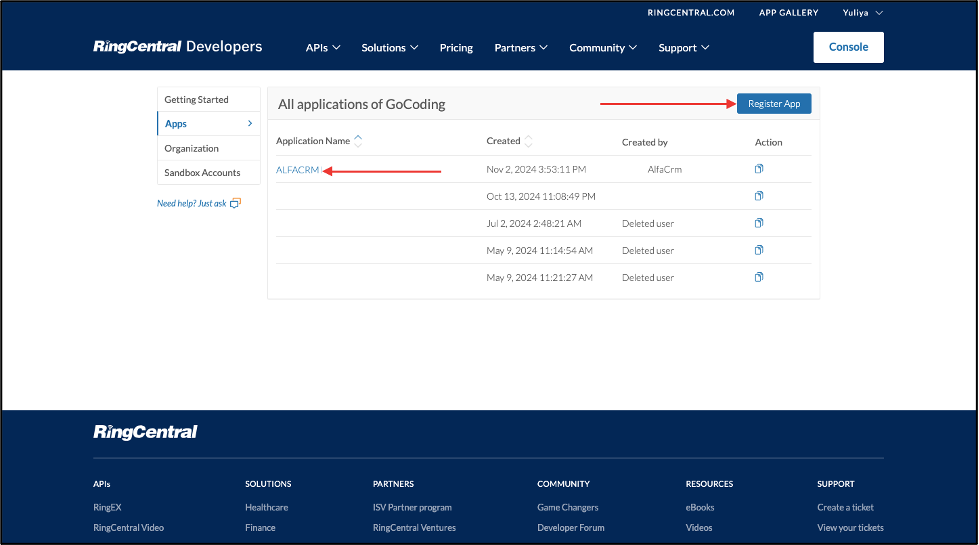Click the Action column header

pos(768,142)
